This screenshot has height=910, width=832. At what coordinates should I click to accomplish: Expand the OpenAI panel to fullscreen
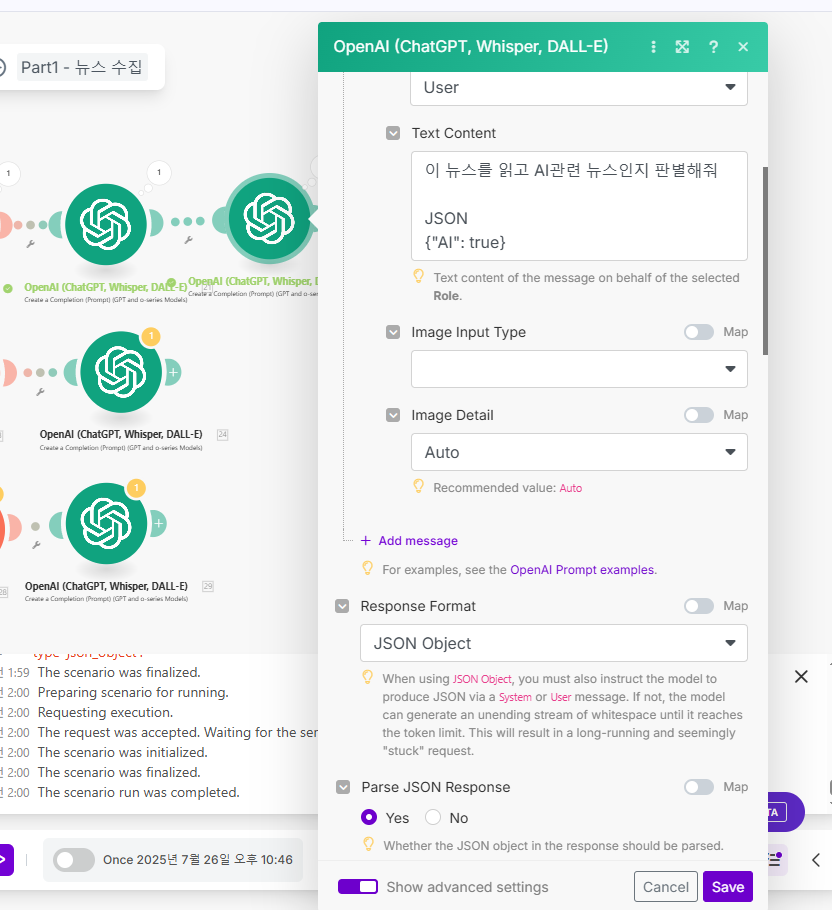[x=682, y=47]
